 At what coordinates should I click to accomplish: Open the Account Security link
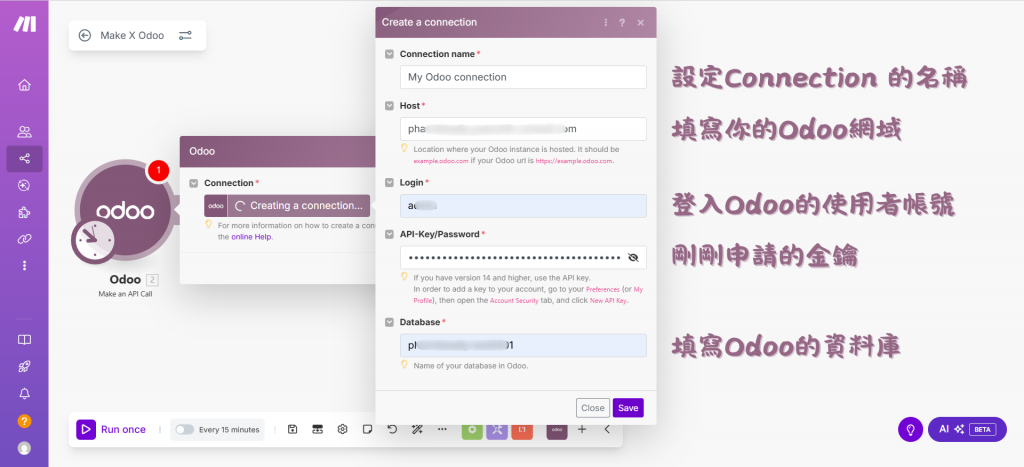[x=514, y=300]
